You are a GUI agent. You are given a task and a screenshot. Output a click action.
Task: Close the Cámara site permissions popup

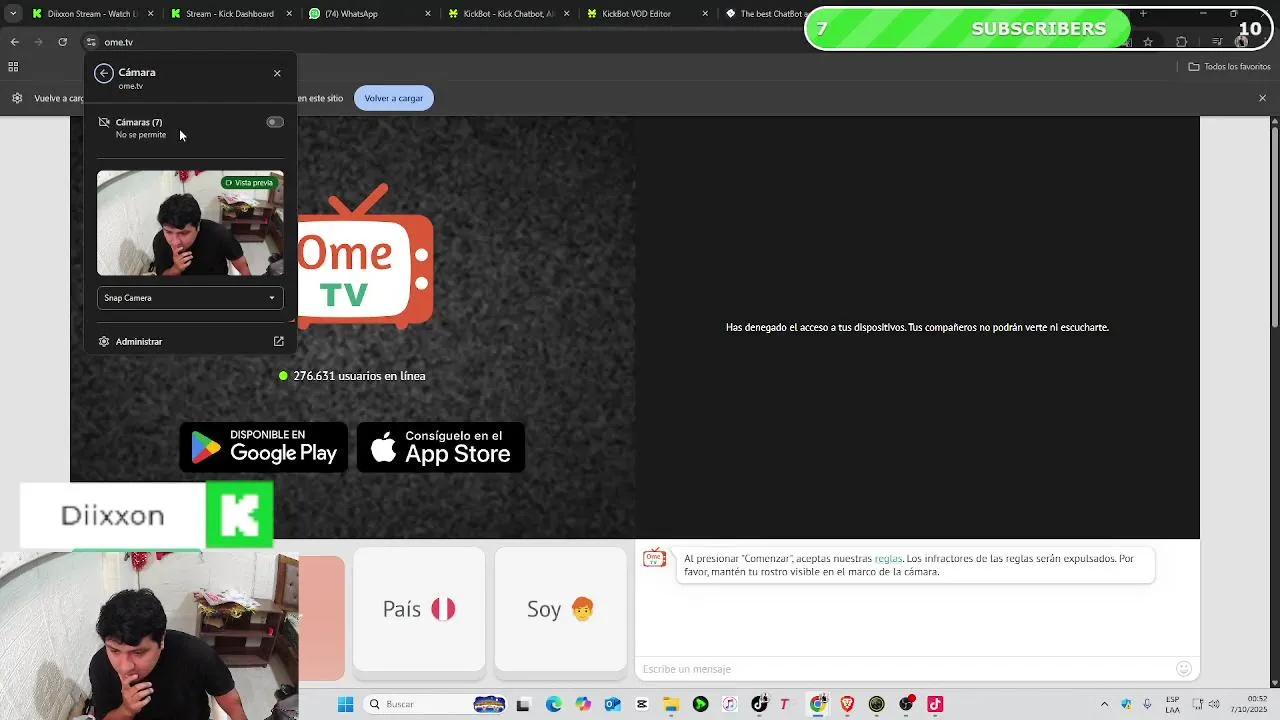tap(277, 73)
